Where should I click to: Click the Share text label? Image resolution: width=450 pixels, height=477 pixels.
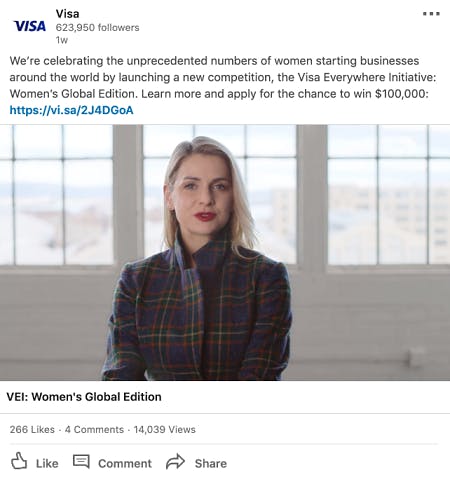(x=211, y=463)
